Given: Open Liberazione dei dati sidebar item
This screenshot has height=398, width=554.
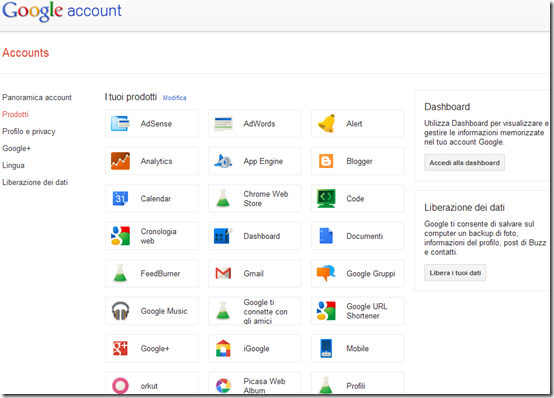Looking at the screenshot, I should click(x=35, y=182).
